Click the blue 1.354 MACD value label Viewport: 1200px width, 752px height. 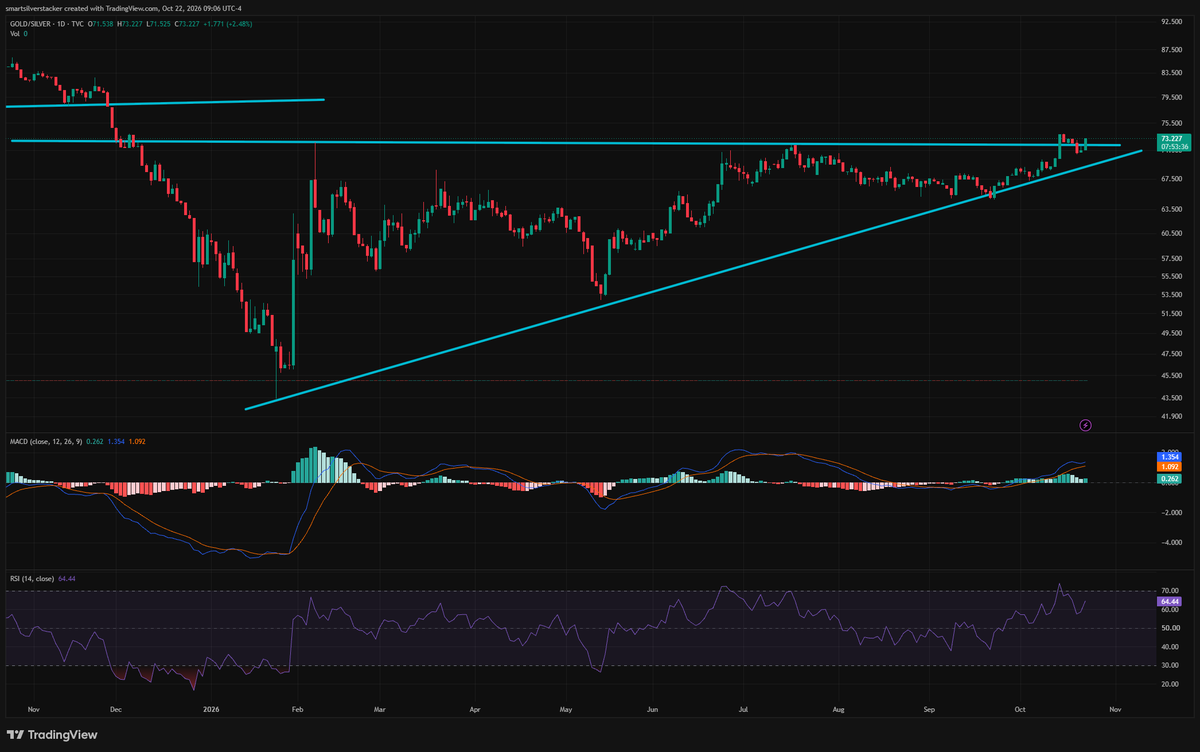tap(1170, 456)
